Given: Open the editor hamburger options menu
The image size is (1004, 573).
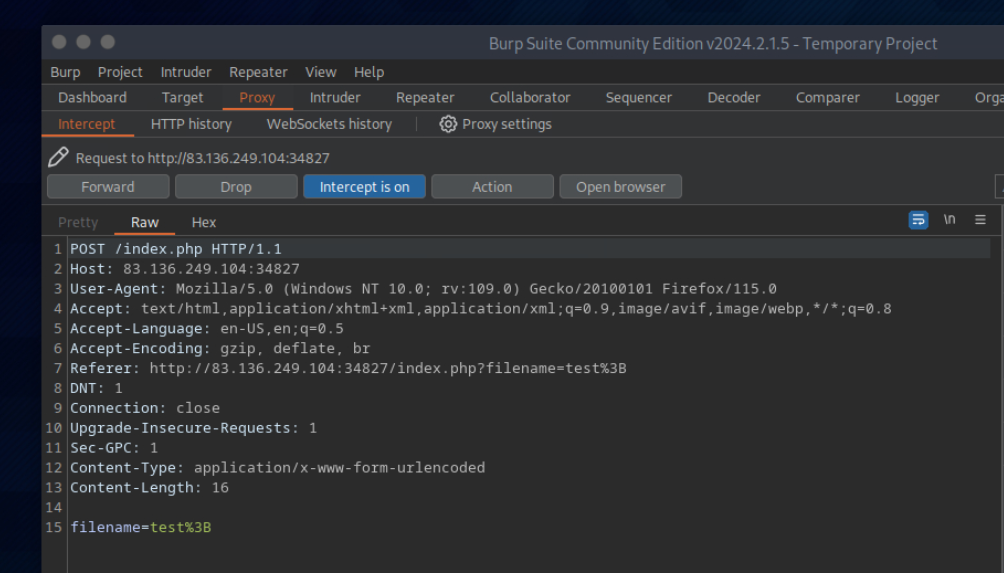Looking at the screenshot, I should tap(980, 220).
